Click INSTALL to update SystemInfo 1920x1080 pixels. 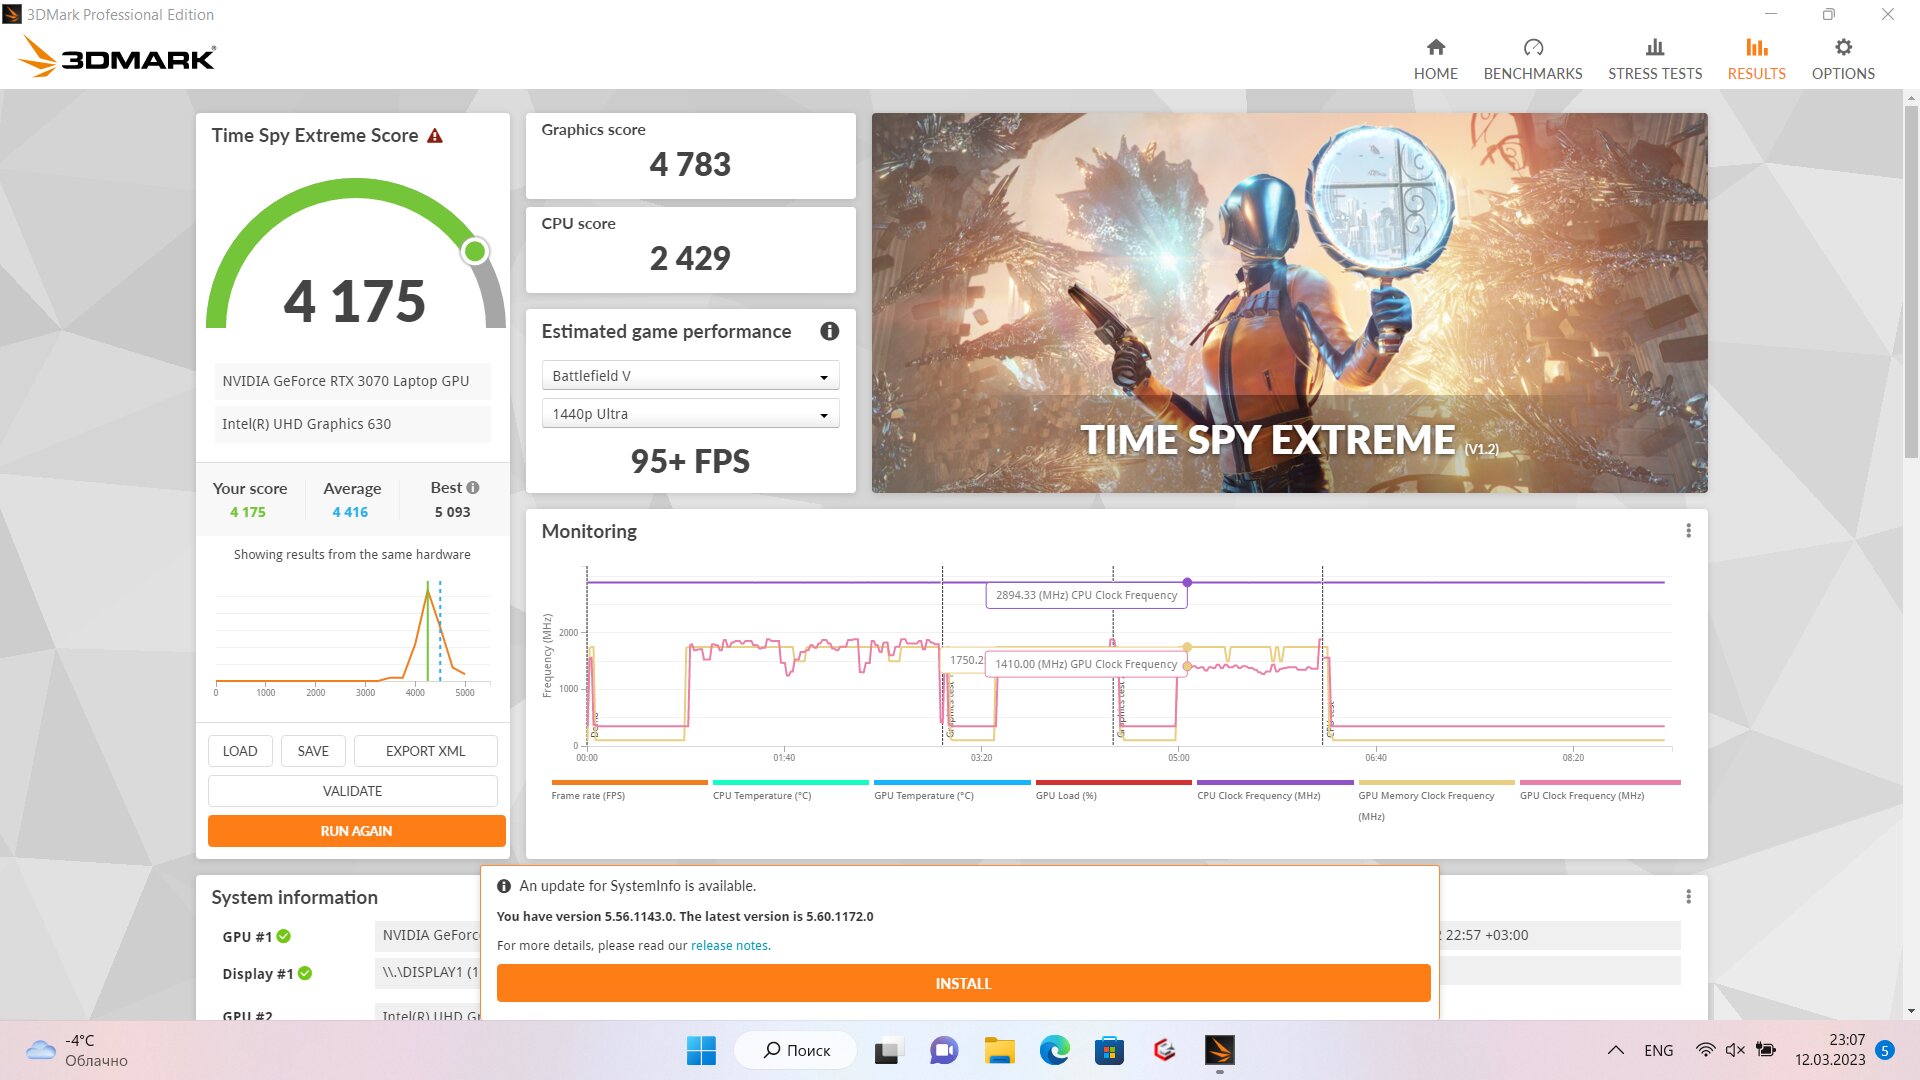click(x=963, y=983)
